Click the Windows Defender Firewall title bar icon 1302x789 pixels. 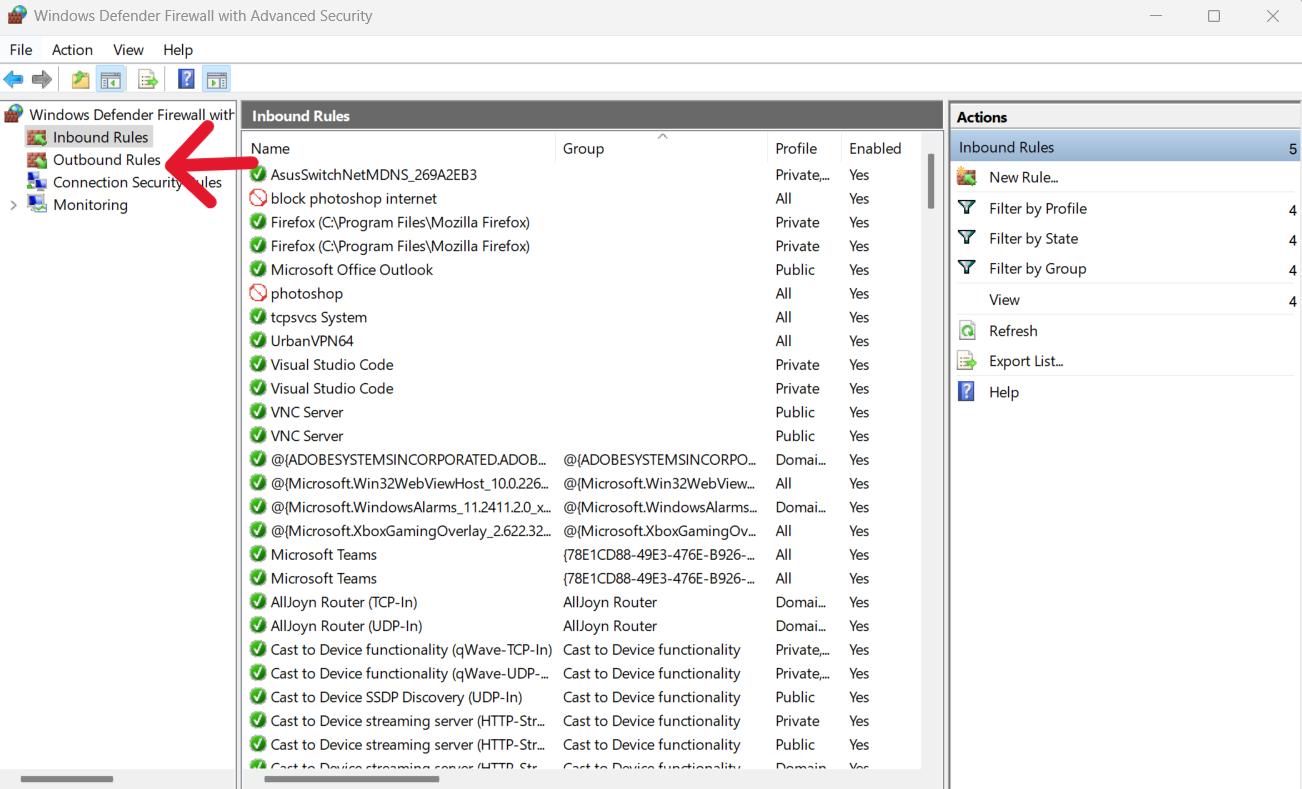click(x=16, y=16)
